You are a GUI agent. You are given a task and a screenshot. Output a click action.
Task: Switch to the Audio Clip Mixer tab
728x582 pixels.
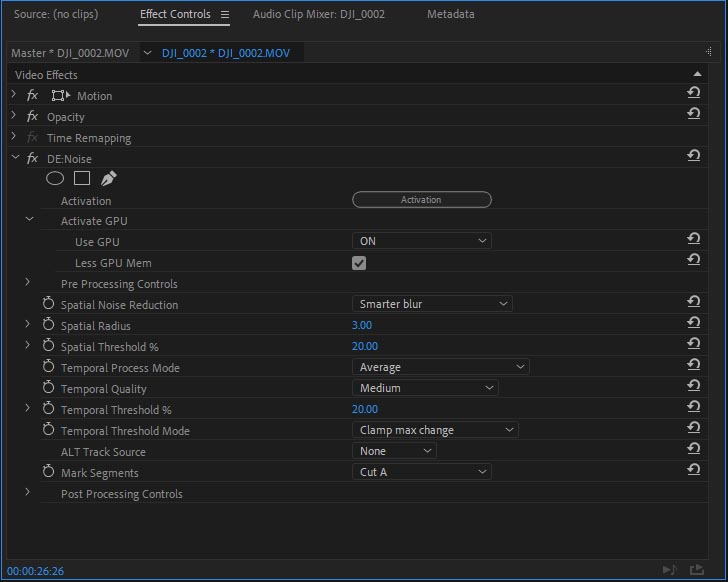tap(318, 15)
